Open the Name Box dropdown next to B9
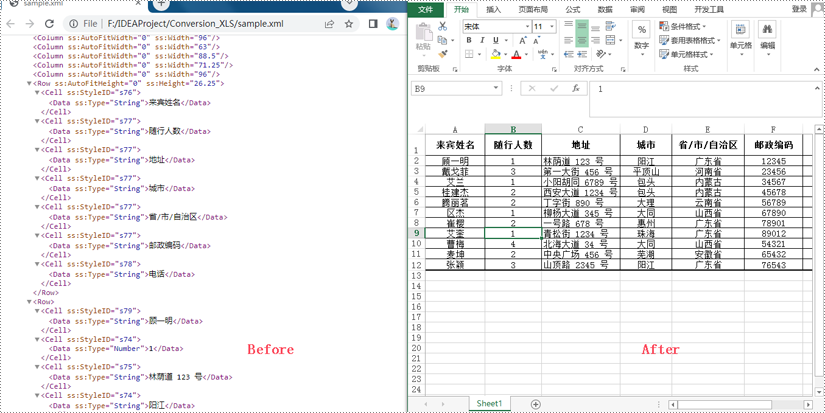The height and width of the screenshot is (413, 825). coord(496,88)
